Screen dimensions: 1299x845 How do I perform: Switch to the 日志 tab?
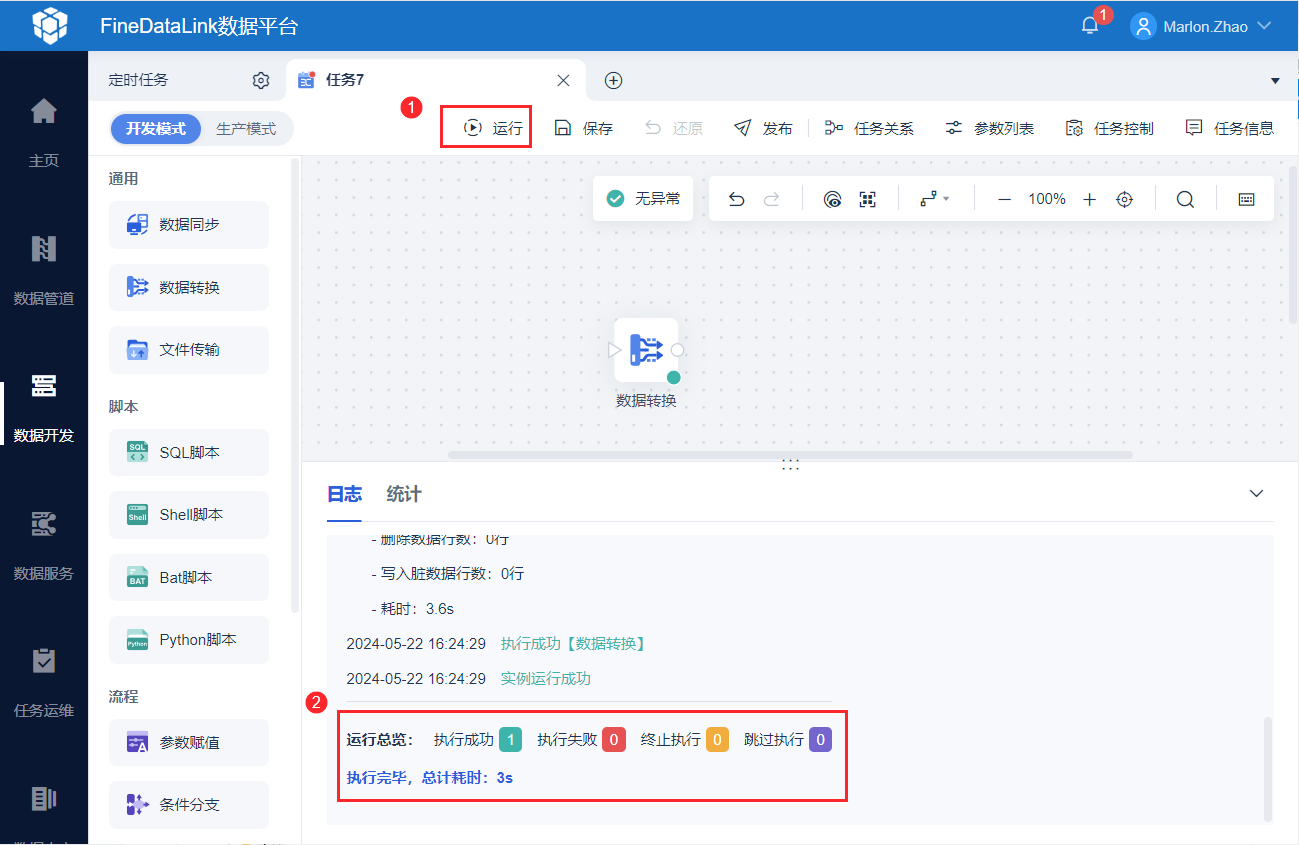tap(345, 494)
